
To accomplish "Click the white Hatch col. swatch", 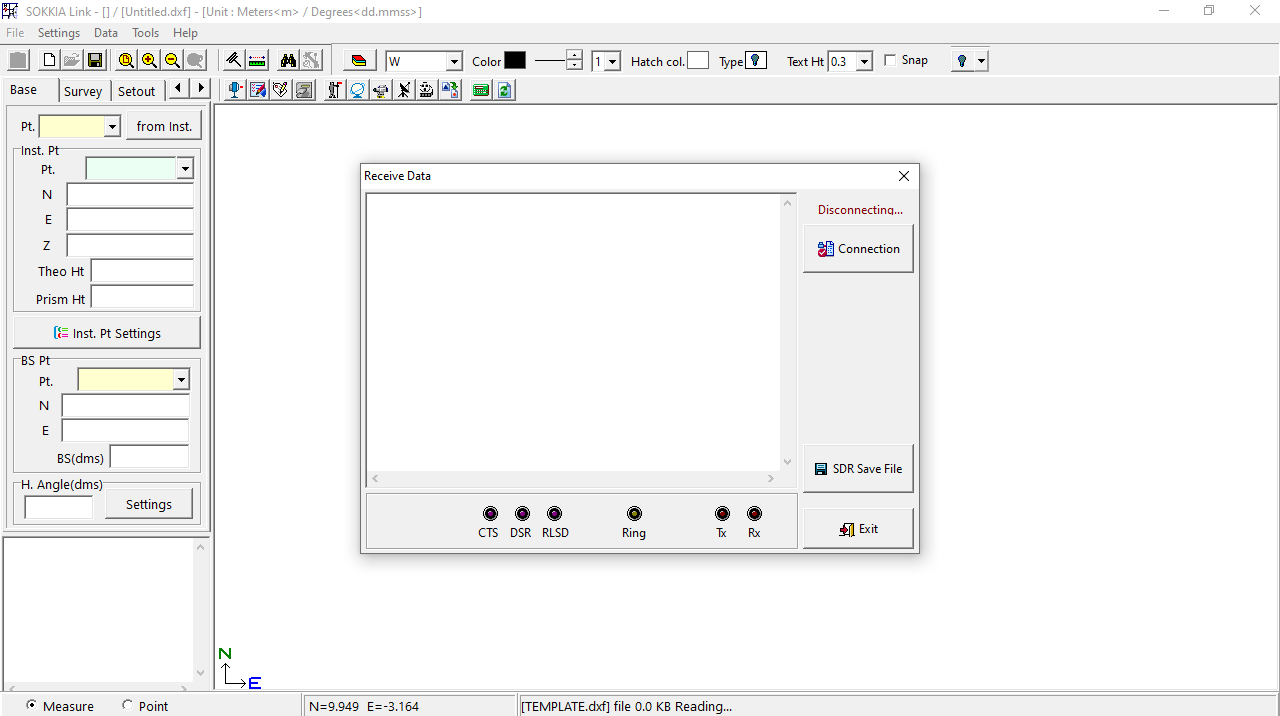I will pyautogui.click(x=698, y=61).
